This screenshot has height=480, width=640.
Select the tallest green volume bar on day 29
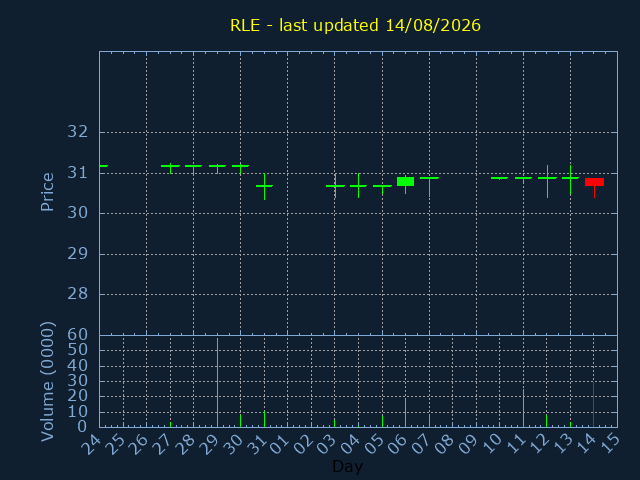coord(218,382)
